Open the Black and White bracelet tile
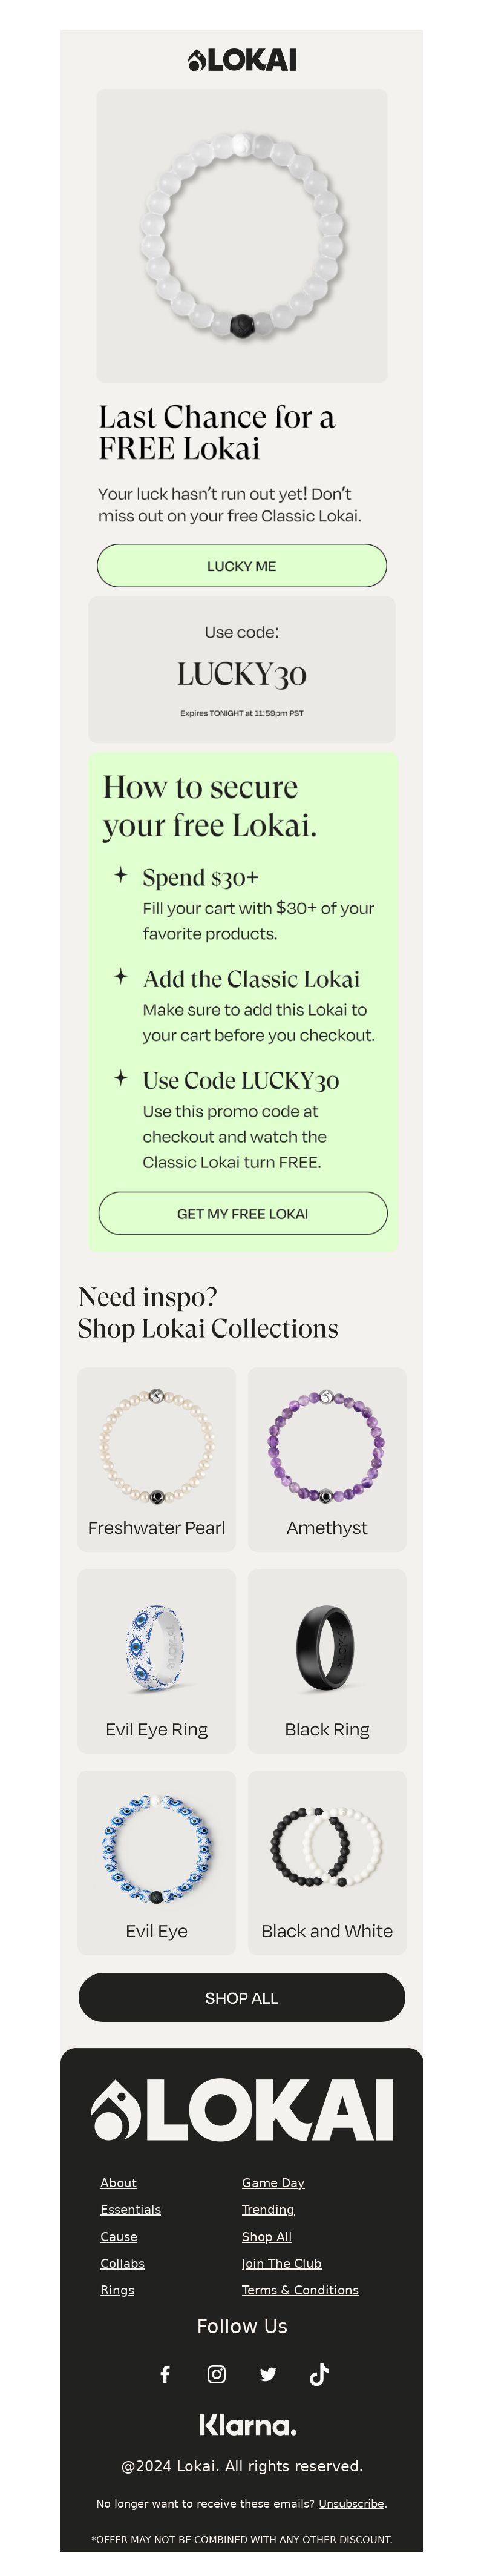The image size is (484, 2576). (x=327, y=1863)
